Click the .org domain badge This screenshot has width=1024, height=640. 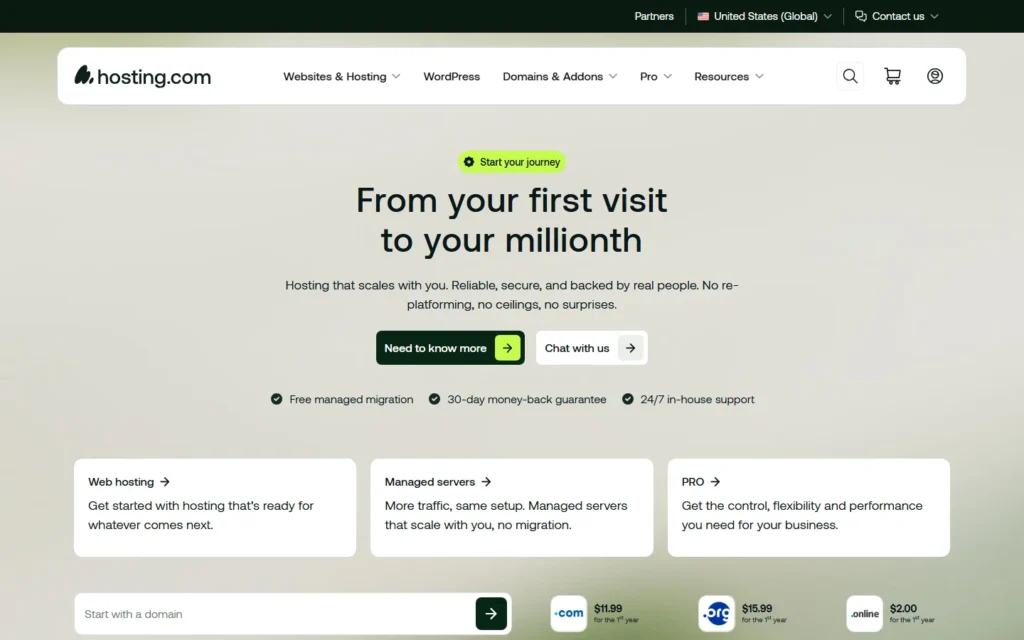[716, 613]
